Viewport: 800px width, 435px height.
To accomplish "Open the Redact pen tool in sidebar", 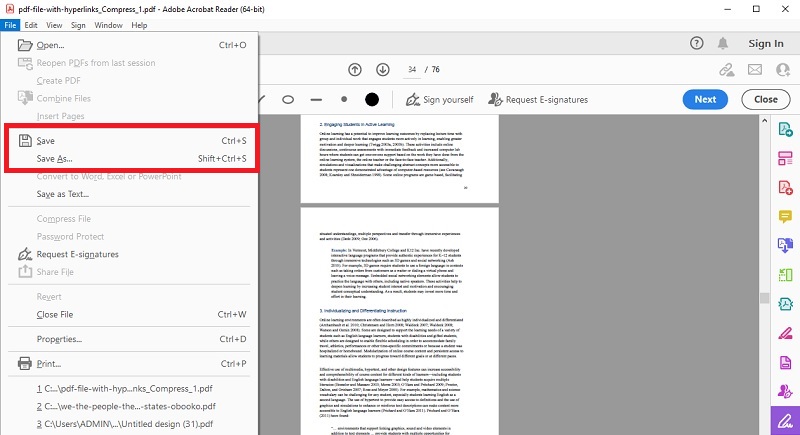I will point(785,334).
